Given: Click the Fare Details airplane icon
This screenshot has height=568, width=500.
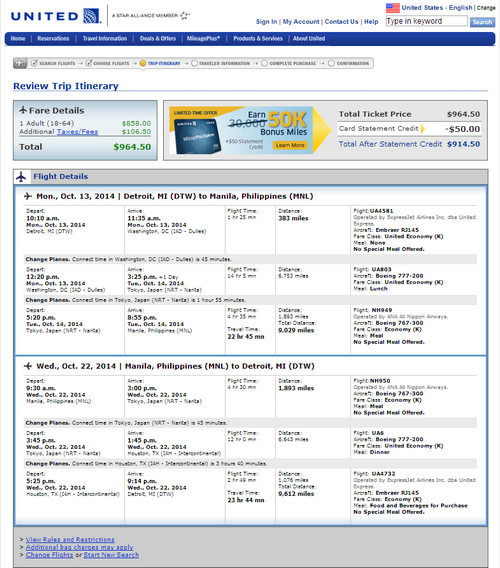Looking at the screenshot, I should [x=23, y=110].
